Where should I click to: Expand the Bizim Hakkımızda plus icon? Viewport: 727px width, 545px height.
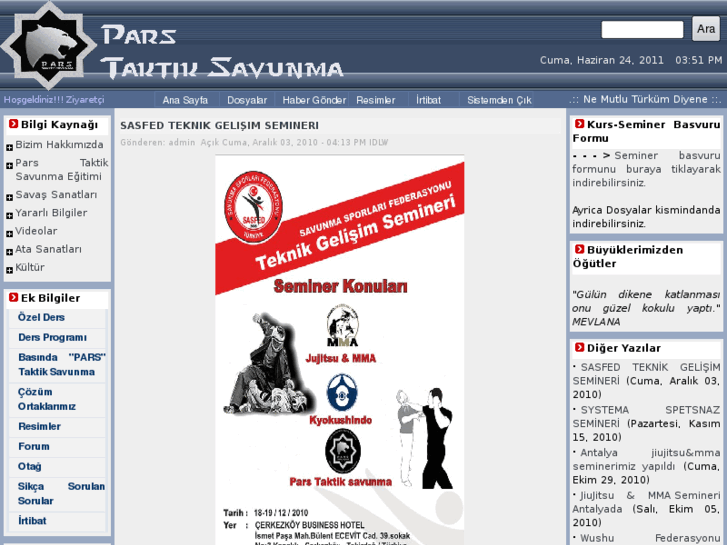pos(9,147)
